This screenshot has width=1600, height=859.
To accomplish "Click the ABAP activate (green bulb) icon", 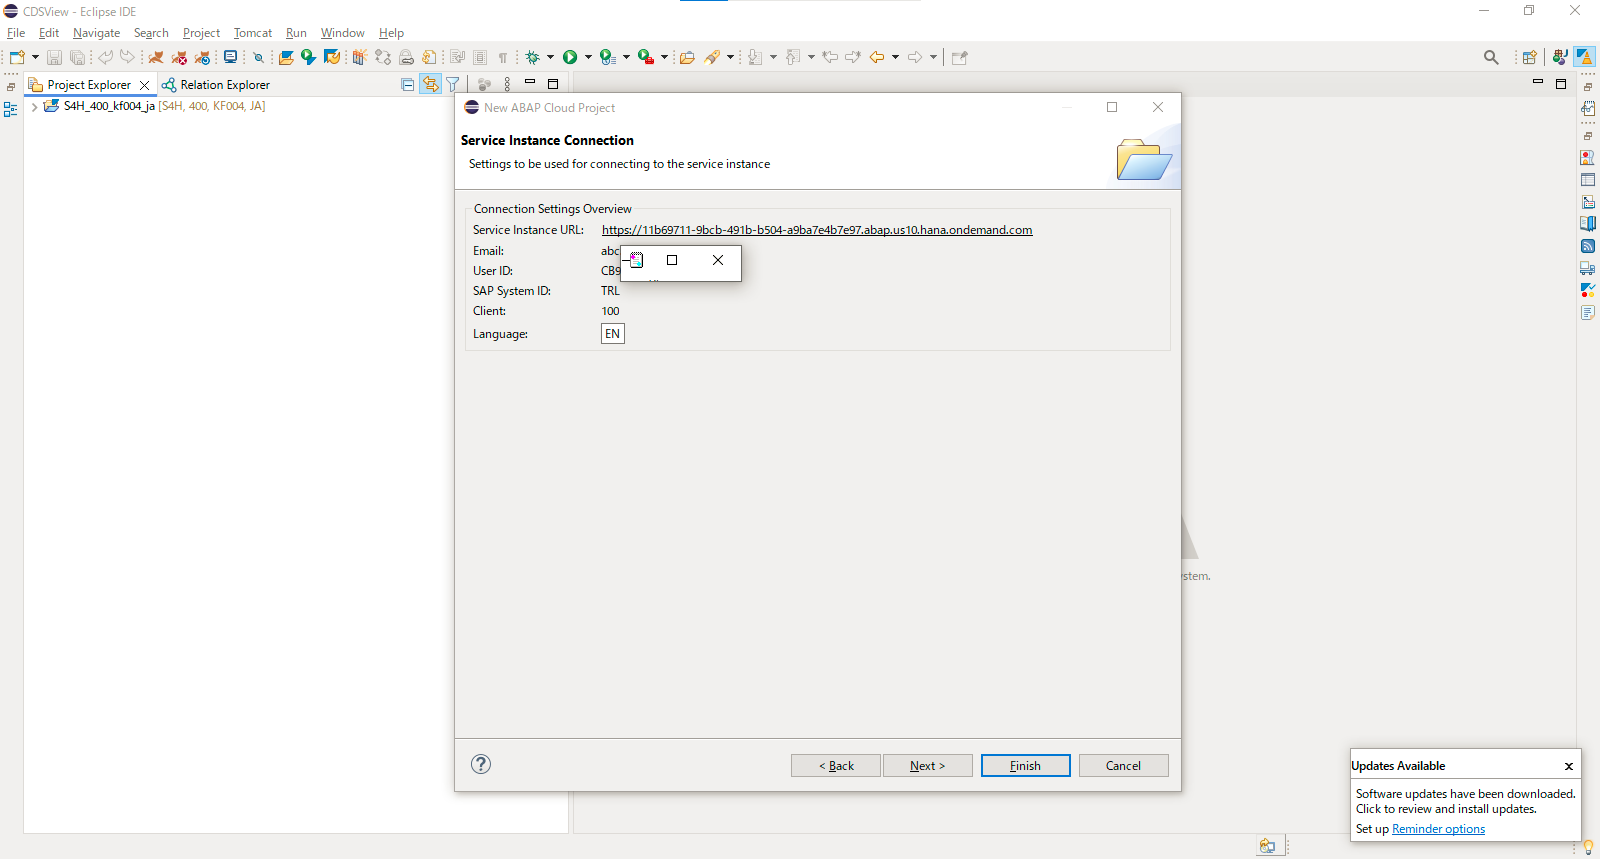I will (x=308, y=57).
